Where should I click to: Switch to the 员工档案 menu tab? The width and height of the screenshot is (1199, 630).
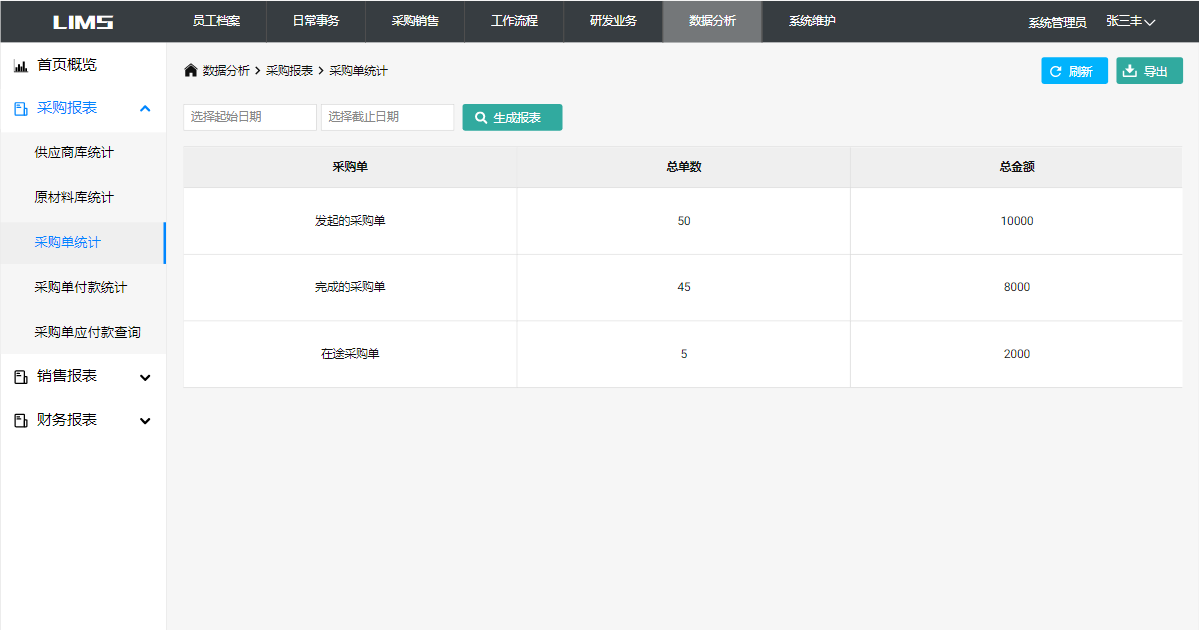coord(216,21)
